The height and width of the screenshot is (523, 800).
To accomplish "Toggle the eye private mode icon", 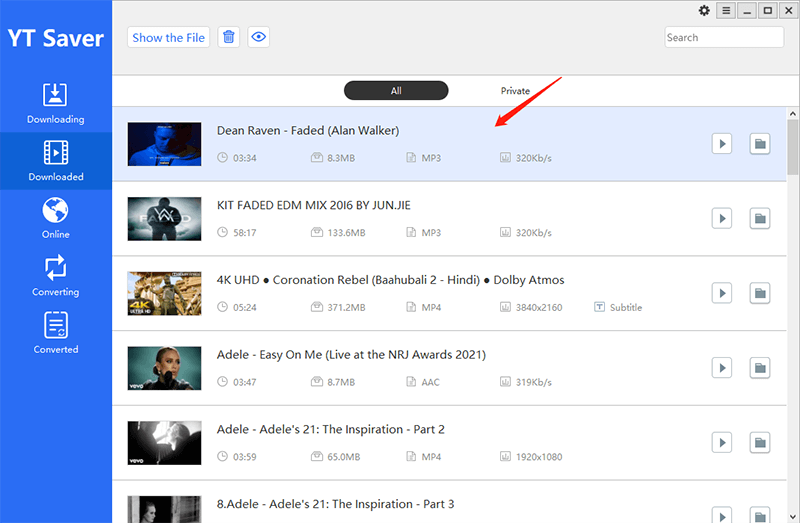I will coord(259,37).
